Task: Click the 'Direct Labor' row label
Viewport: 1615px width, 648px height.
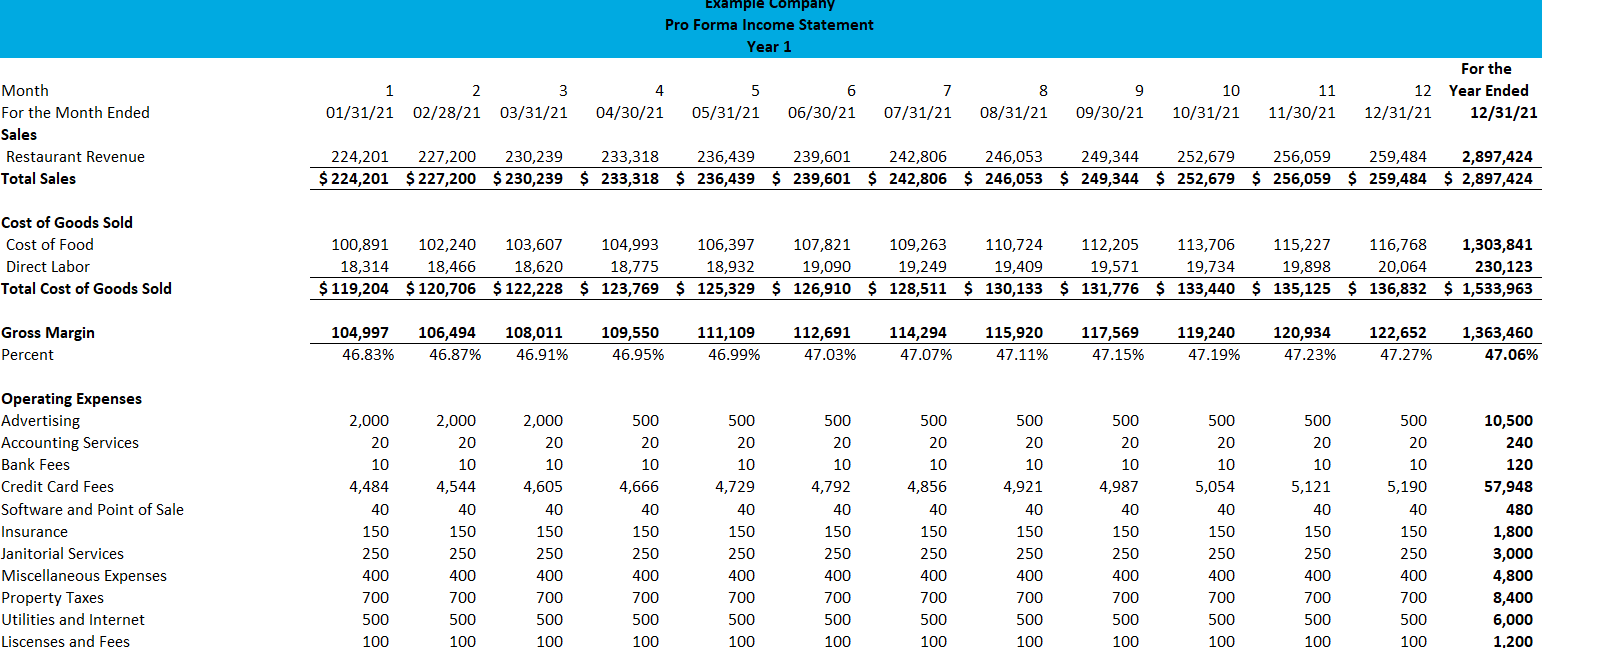Action: point(48,267)
